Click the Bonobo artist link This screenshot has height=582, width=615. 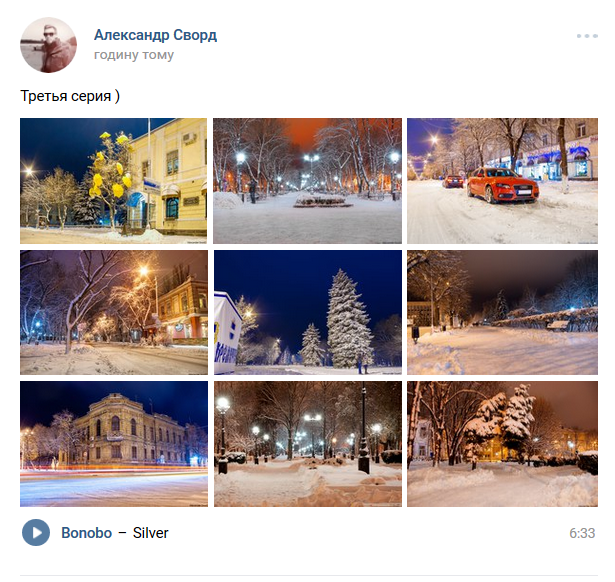(x=87, y=533)
